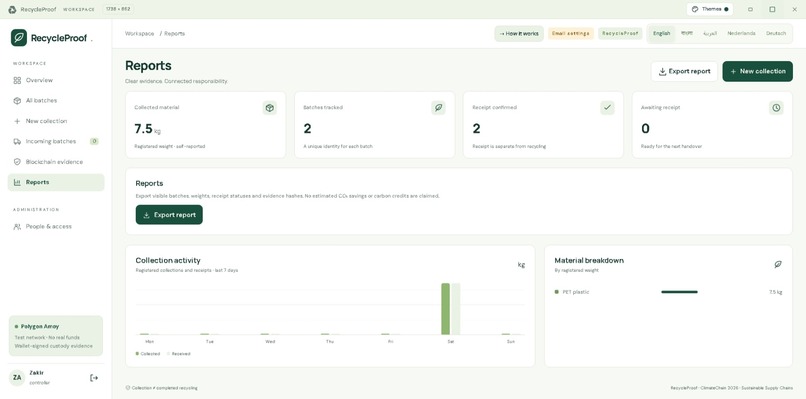Click the PET plastic material label
Viewport: 806px width, 399px height.
point(576,292)
